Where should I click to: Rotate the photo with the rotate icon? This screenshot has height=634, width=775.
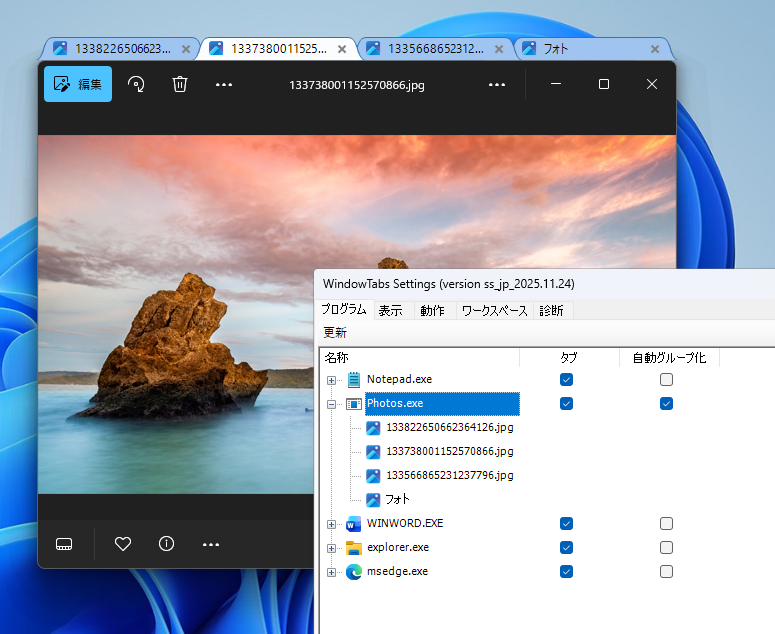[x=136, y=85]
